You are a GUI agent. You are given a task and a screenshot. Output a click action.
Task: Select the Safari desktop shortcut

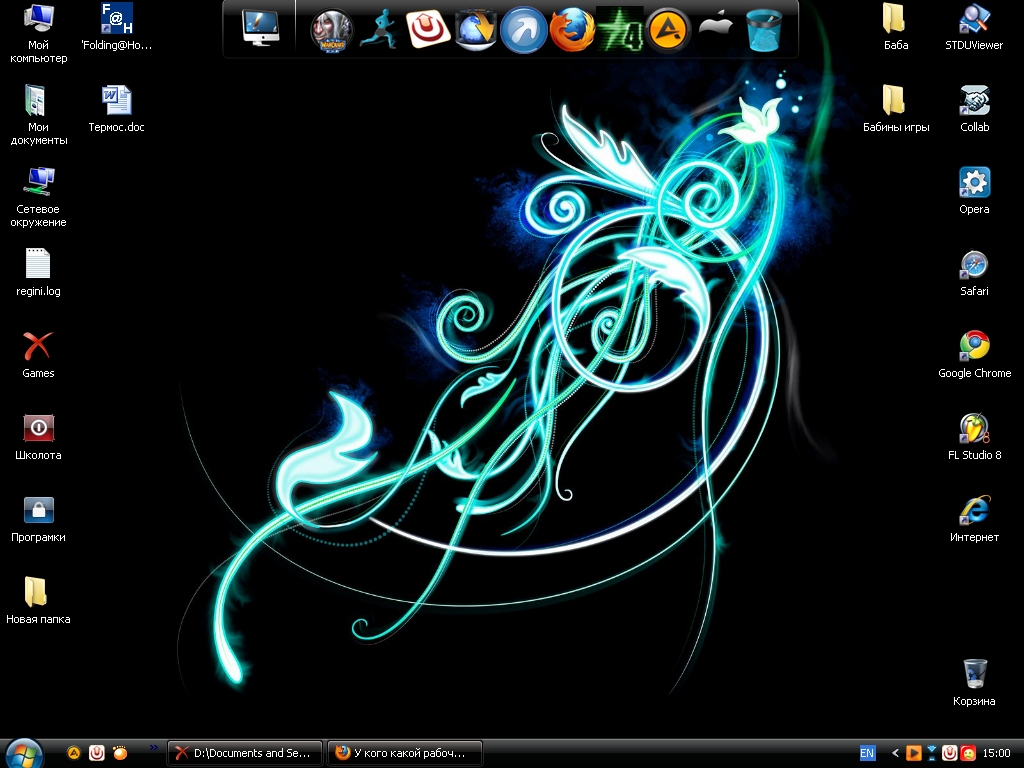click(x=974, y=265)
